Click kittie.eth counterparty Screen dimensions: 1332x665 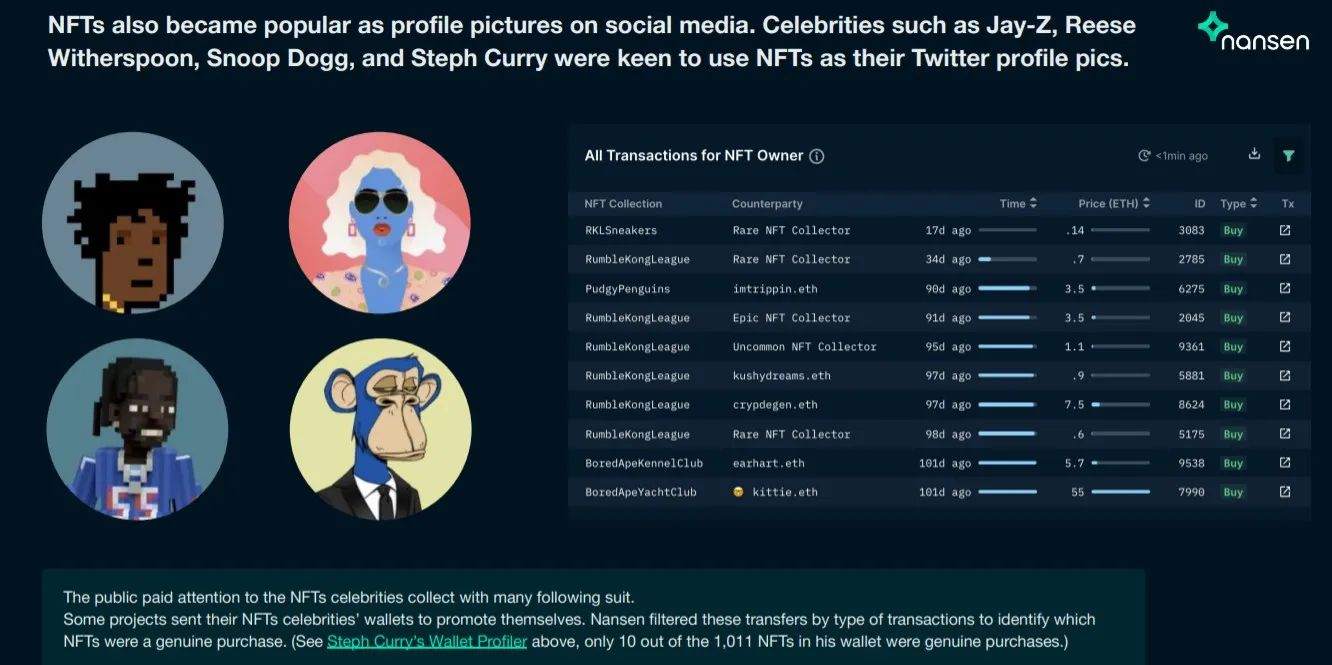click(784, 492)
